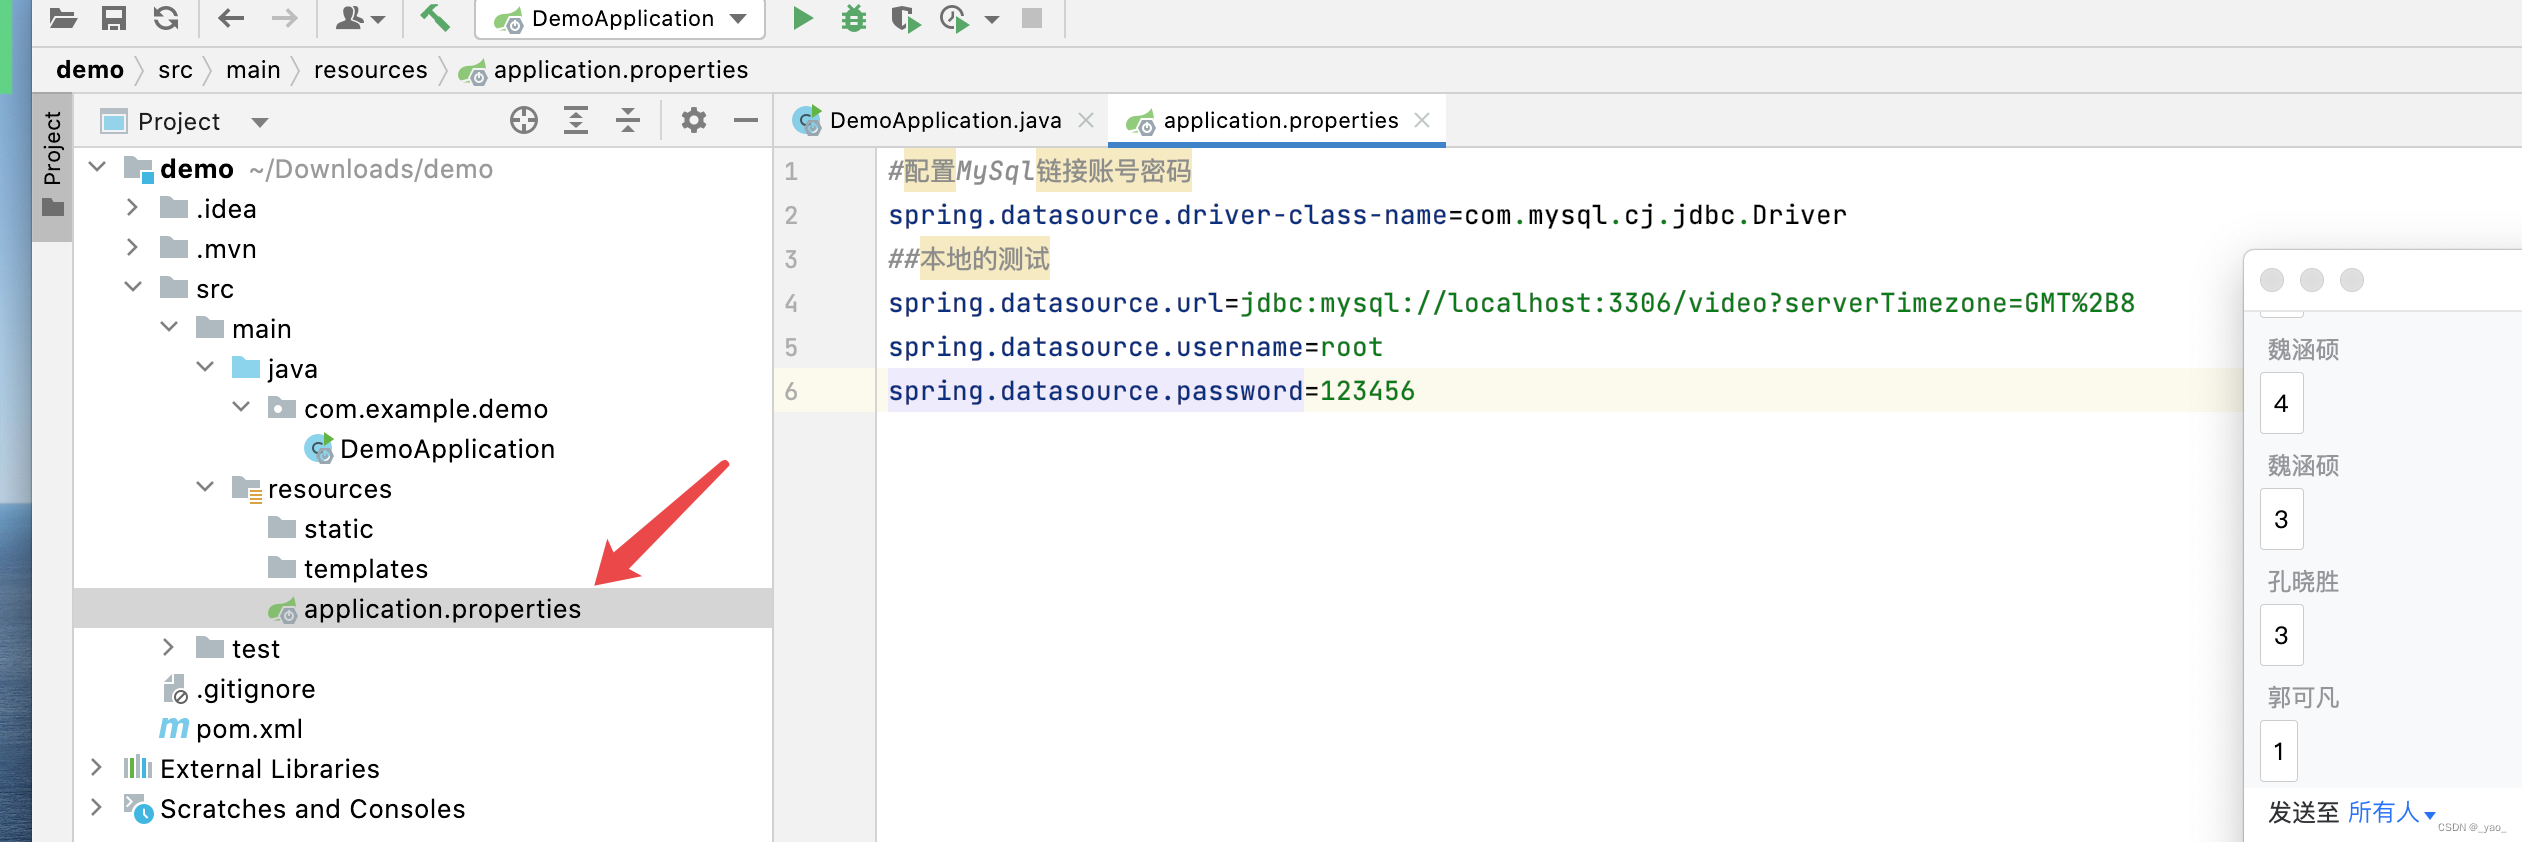The image size is (2522, 842).
Task: Select the static folder
Action: (321, 528)
